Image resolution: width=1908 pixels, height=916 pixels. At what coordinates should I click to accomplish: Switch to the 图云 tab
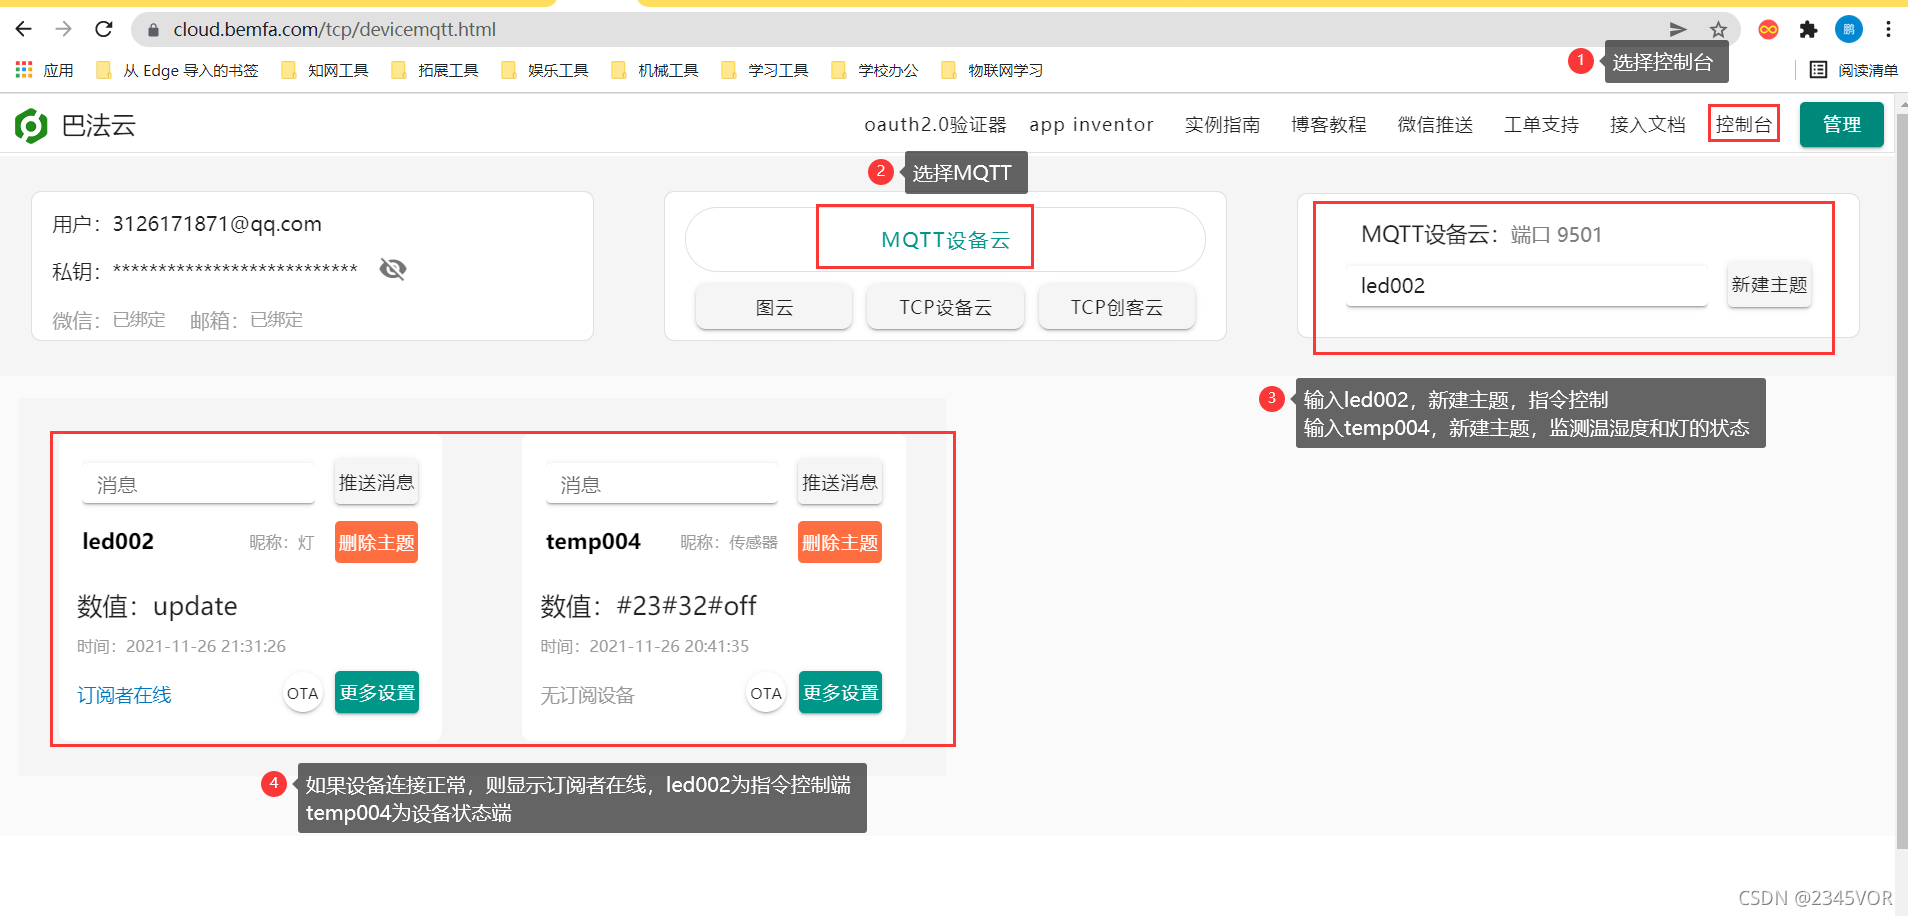click(774, 307)
